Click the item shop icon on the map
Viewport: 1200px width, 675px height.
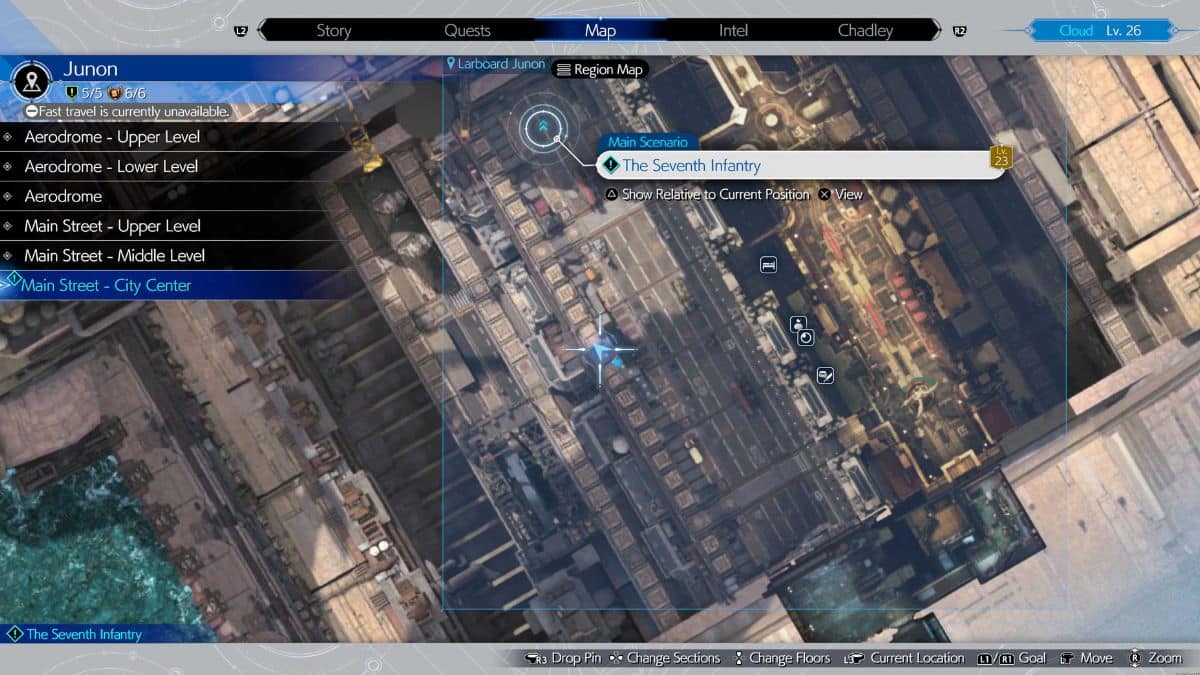tap(805, 338)
